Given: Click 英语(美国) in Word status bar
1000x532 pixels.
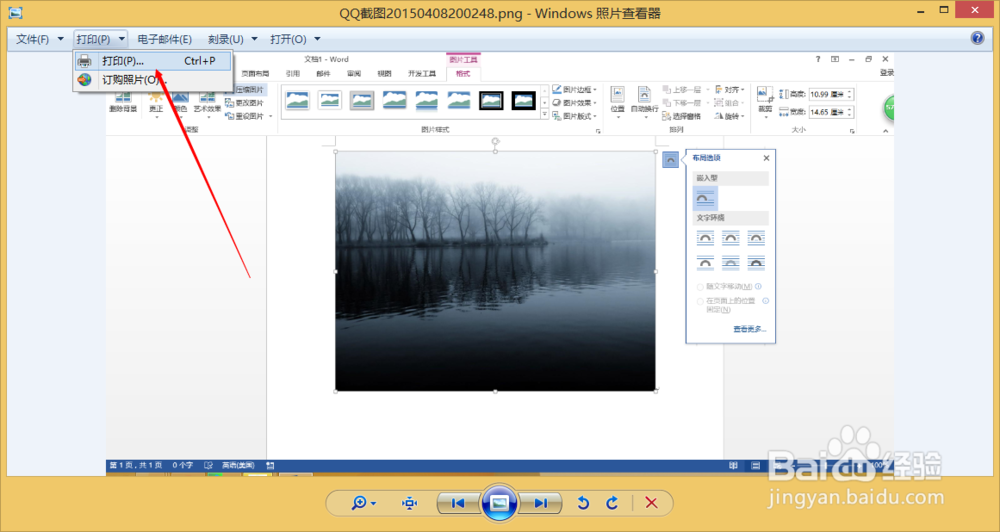Looking at the screenshot, I should [x=237, y=466].
